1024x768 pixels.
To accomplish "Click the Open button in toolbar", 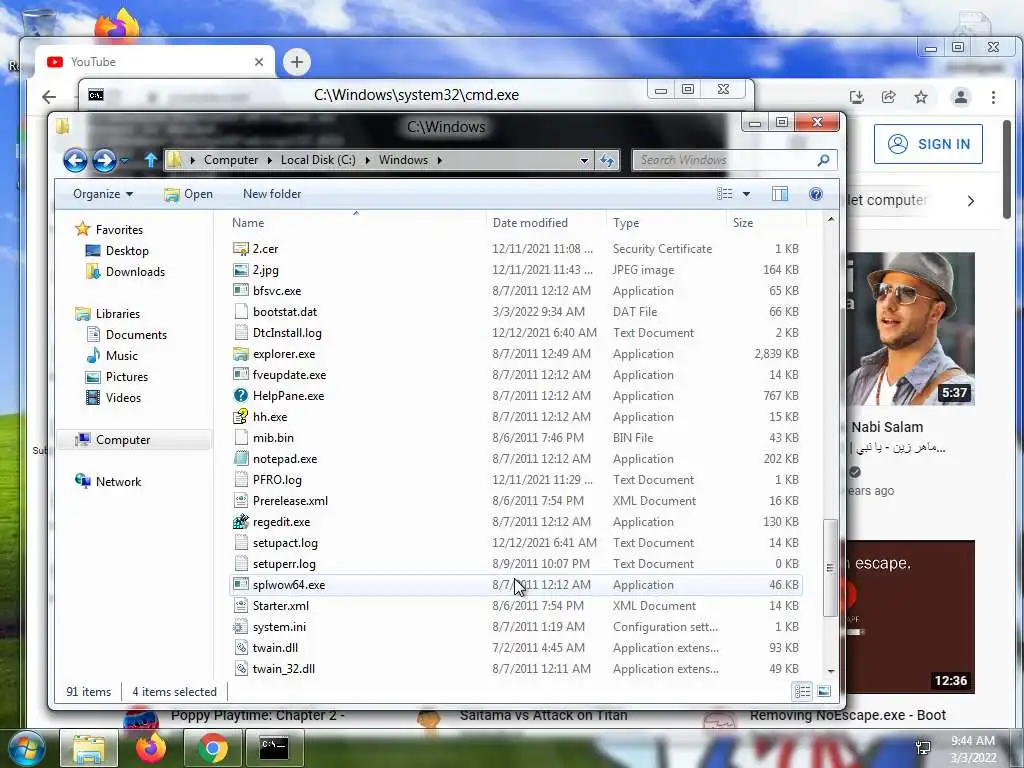I will (188, 194).
